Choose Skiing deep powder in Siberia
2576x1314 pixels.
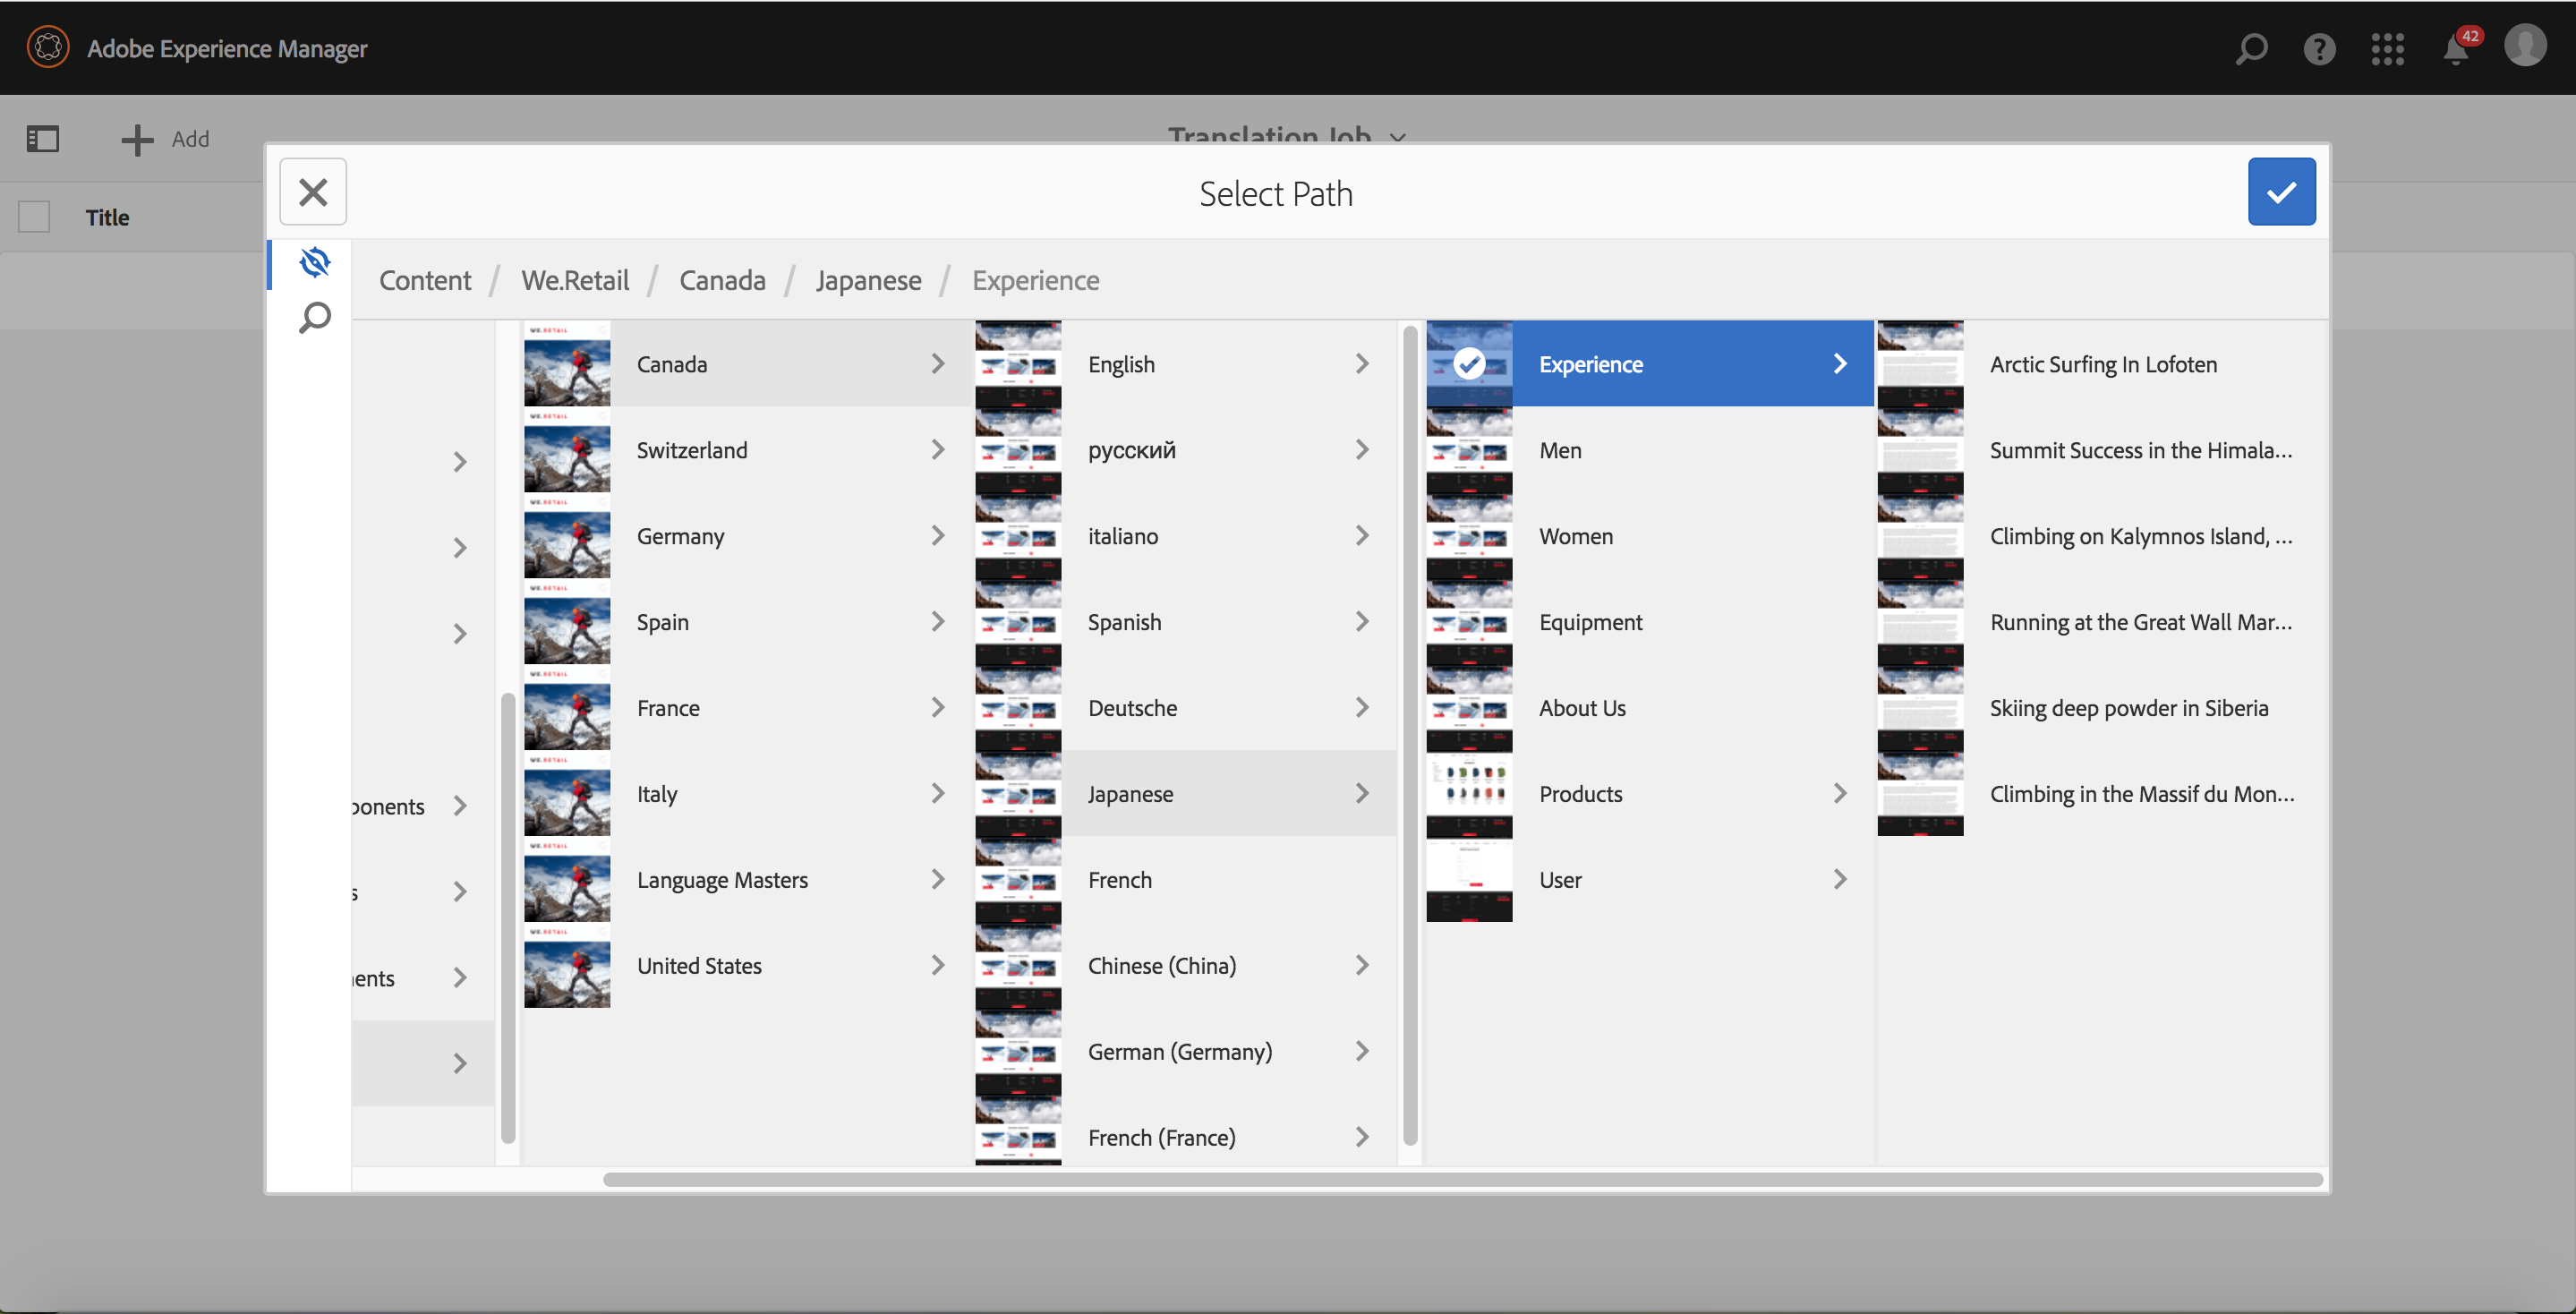pyautogui.click(x=2101, y=707)
